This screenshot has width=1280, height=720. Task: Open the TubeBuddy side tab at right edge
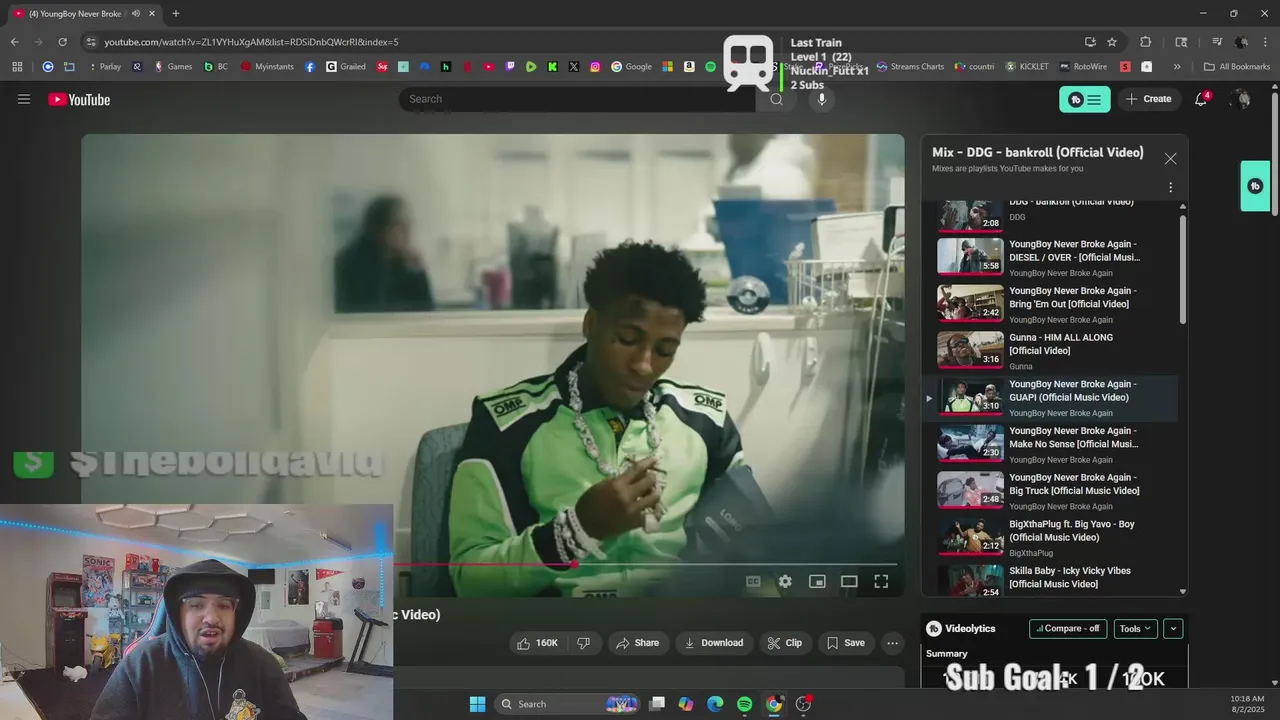[x=1255, y=186]
